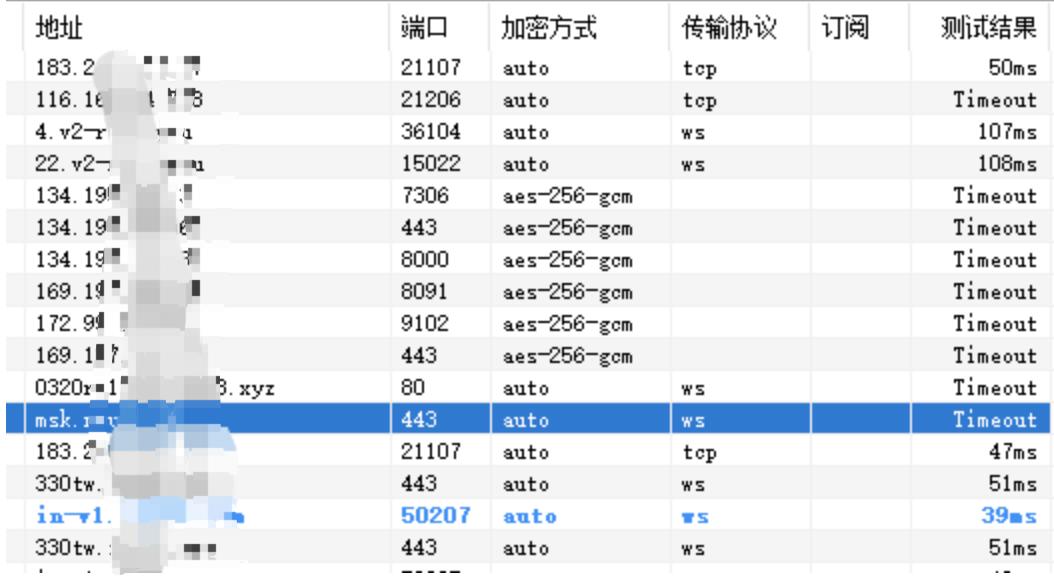Select the 172.9 server on port 9102
The image size is (1054, 576).
(200, 325)
